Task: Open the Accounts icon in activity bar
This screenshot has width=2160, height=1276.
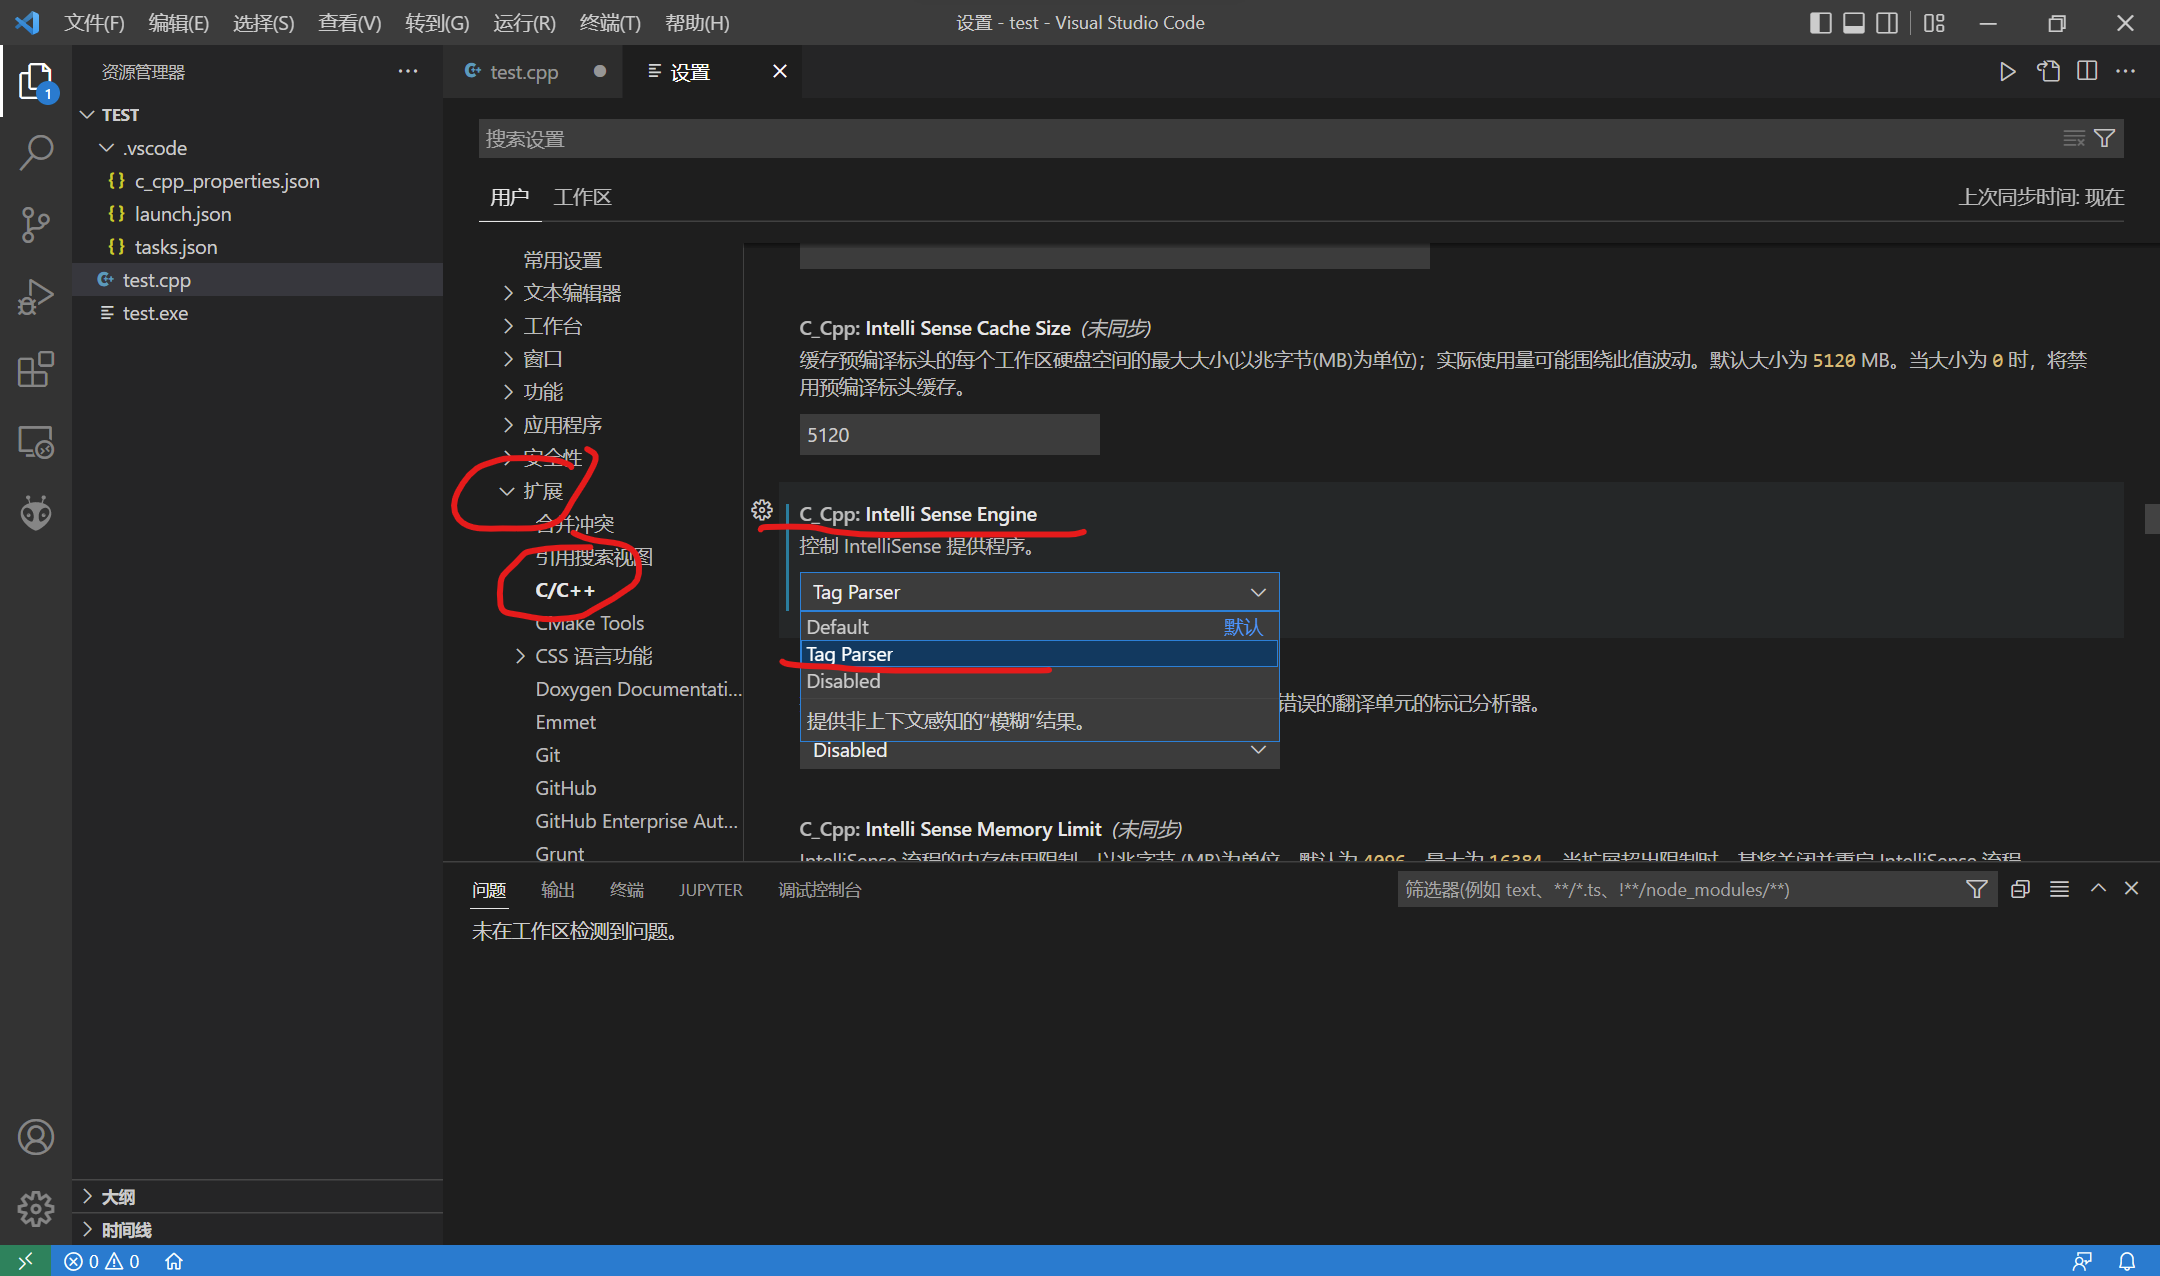Action: point(36,1137)
